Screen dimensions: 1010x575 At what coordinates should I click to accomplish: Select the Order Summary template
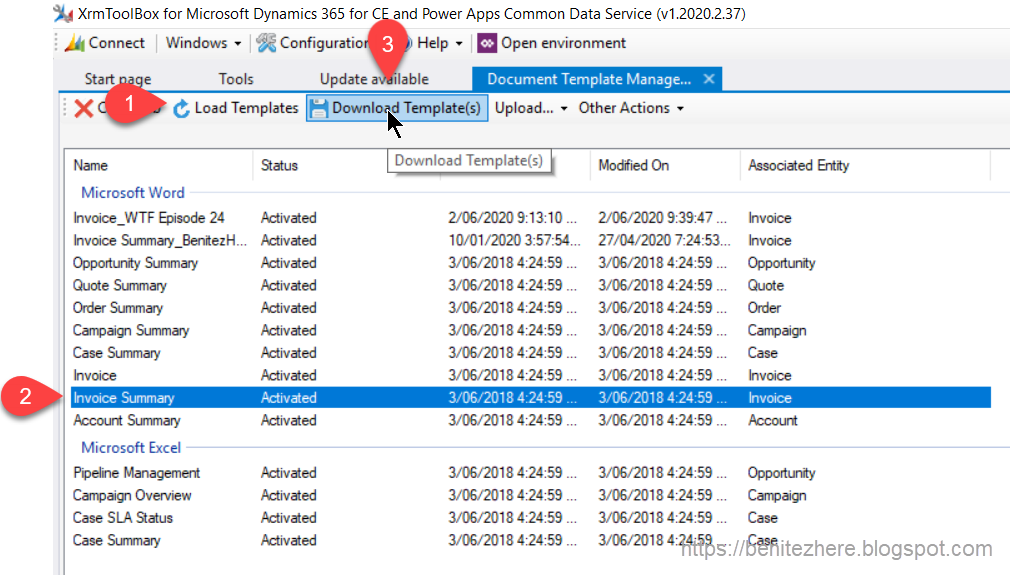(x=118, y=308)
